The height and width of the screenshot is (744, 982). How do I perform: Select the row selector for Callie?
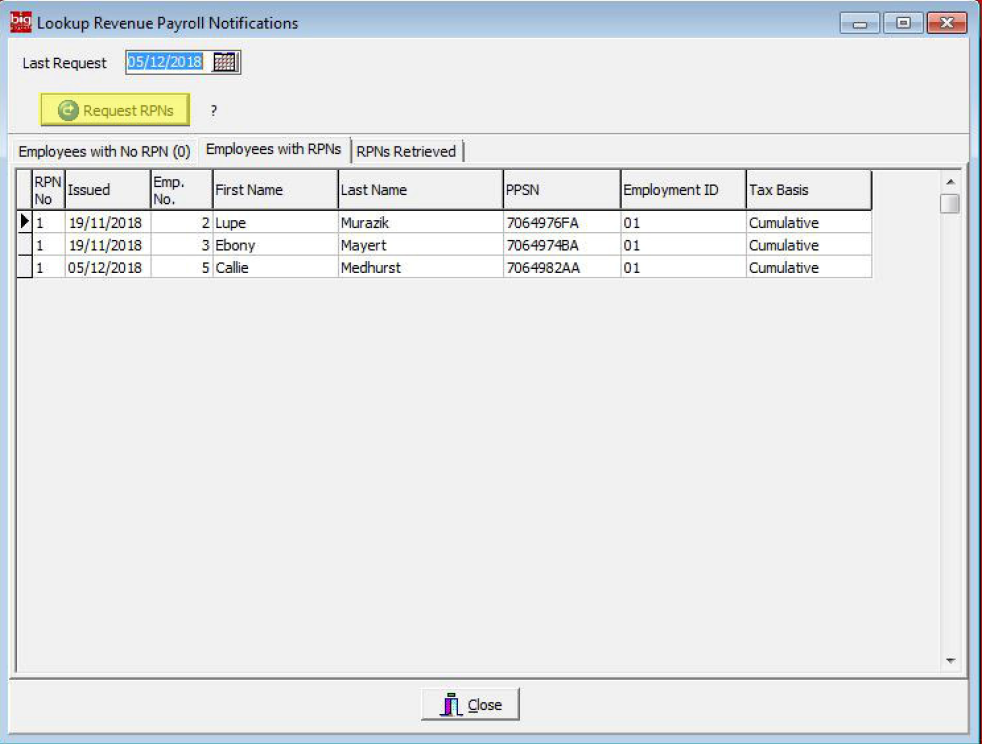pos(24,267)
